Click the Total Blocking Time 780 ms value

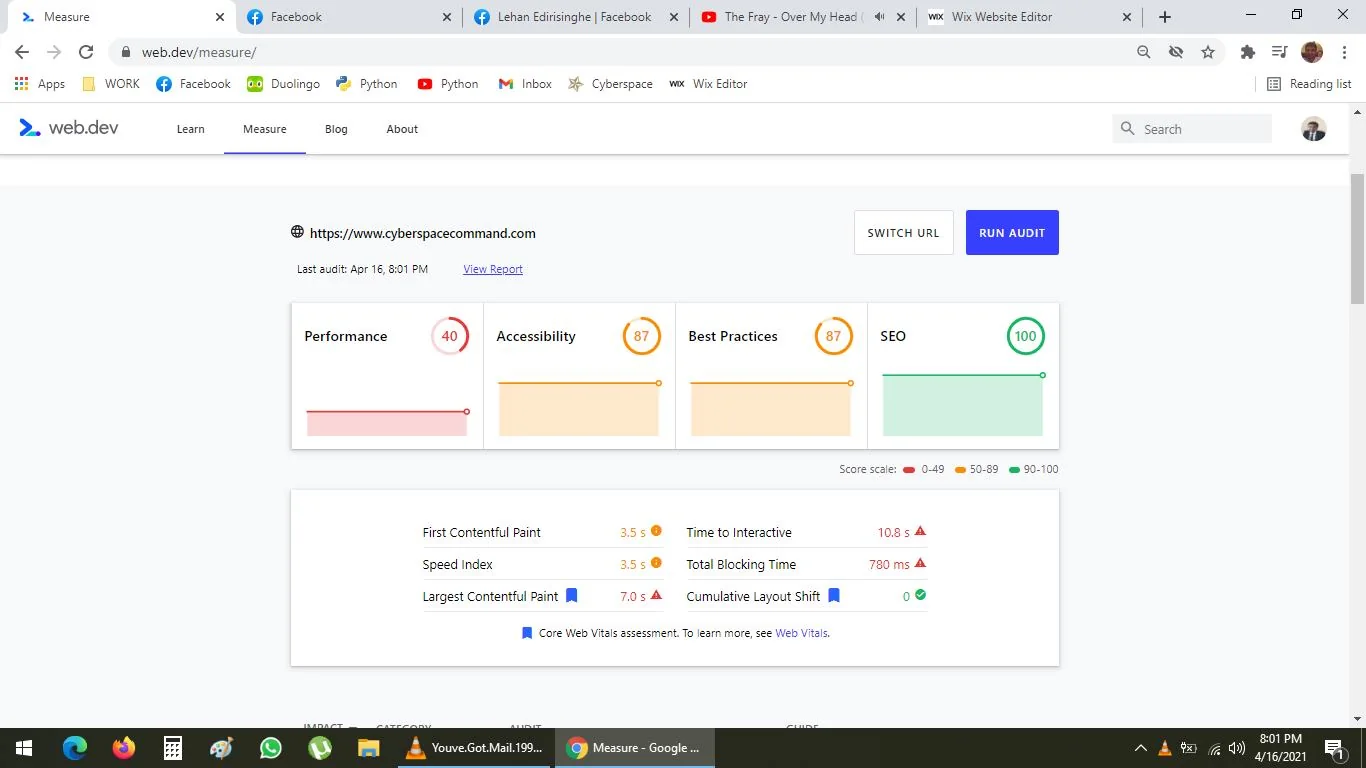click(889, 564)
